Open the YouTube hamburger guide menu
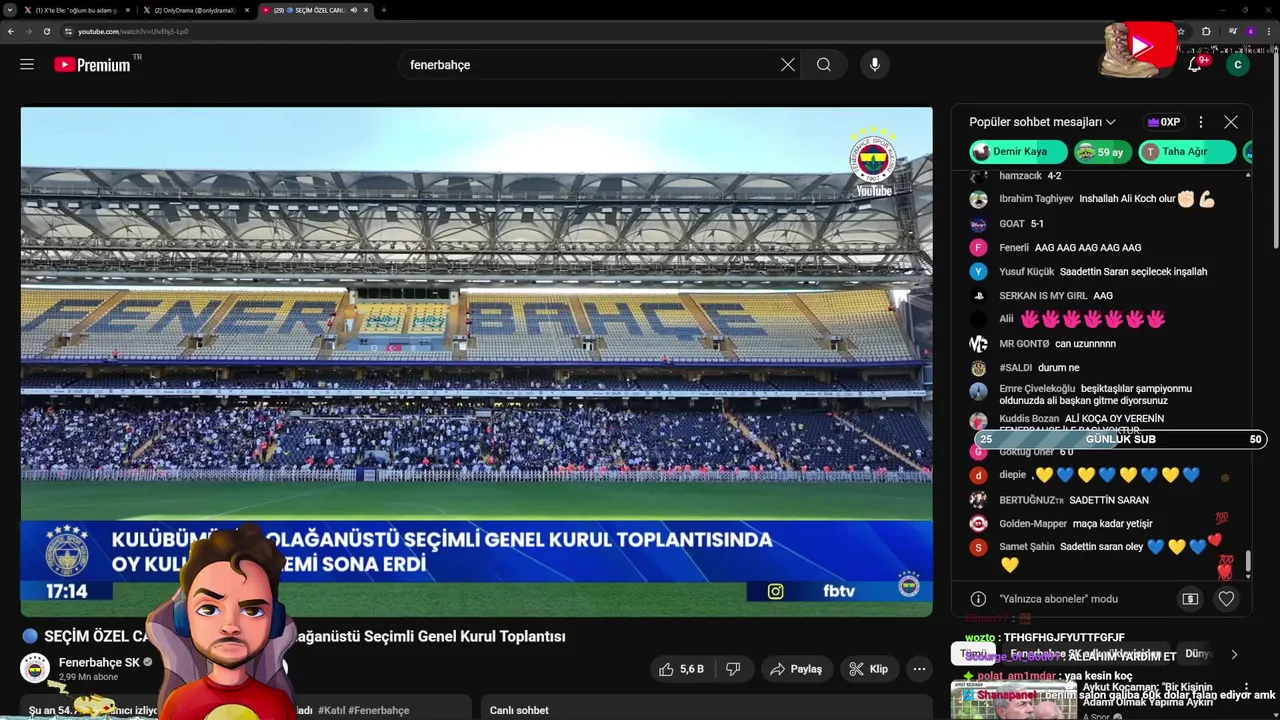 27,64
